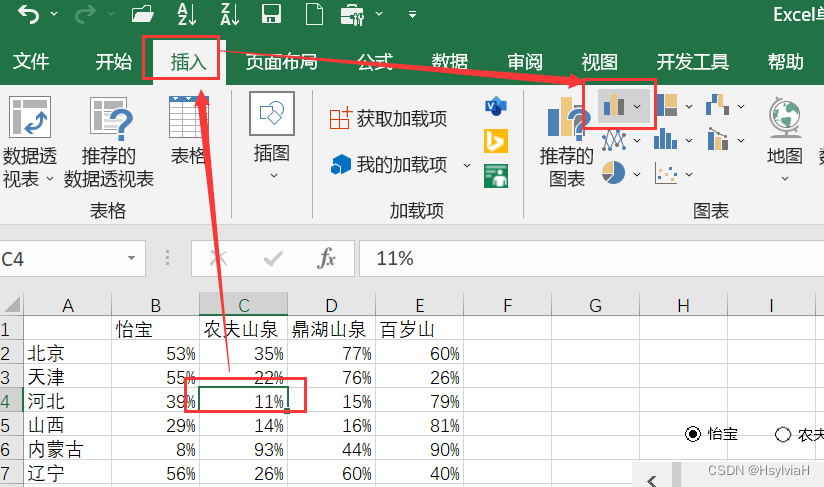Click the 地图 map chart globe icon
This screenshot has width=824, height=487.
tap(784, 117)
